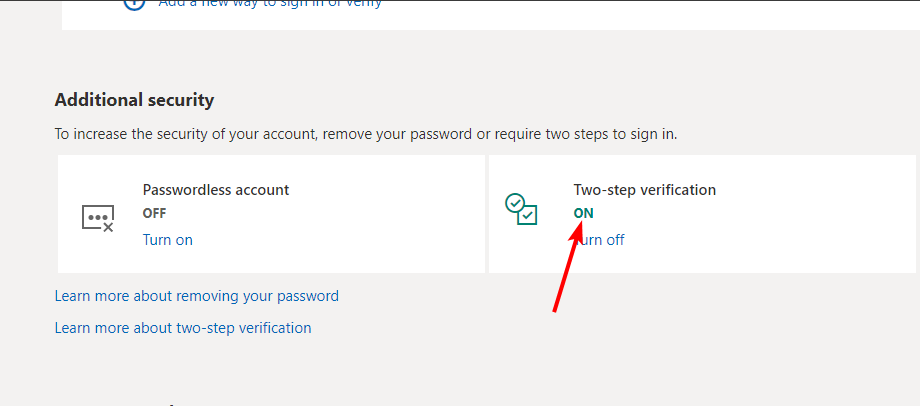This screenshot has width=920, height=406.
Task: Turn on the Passwordless account
Action: click(167, 240)
